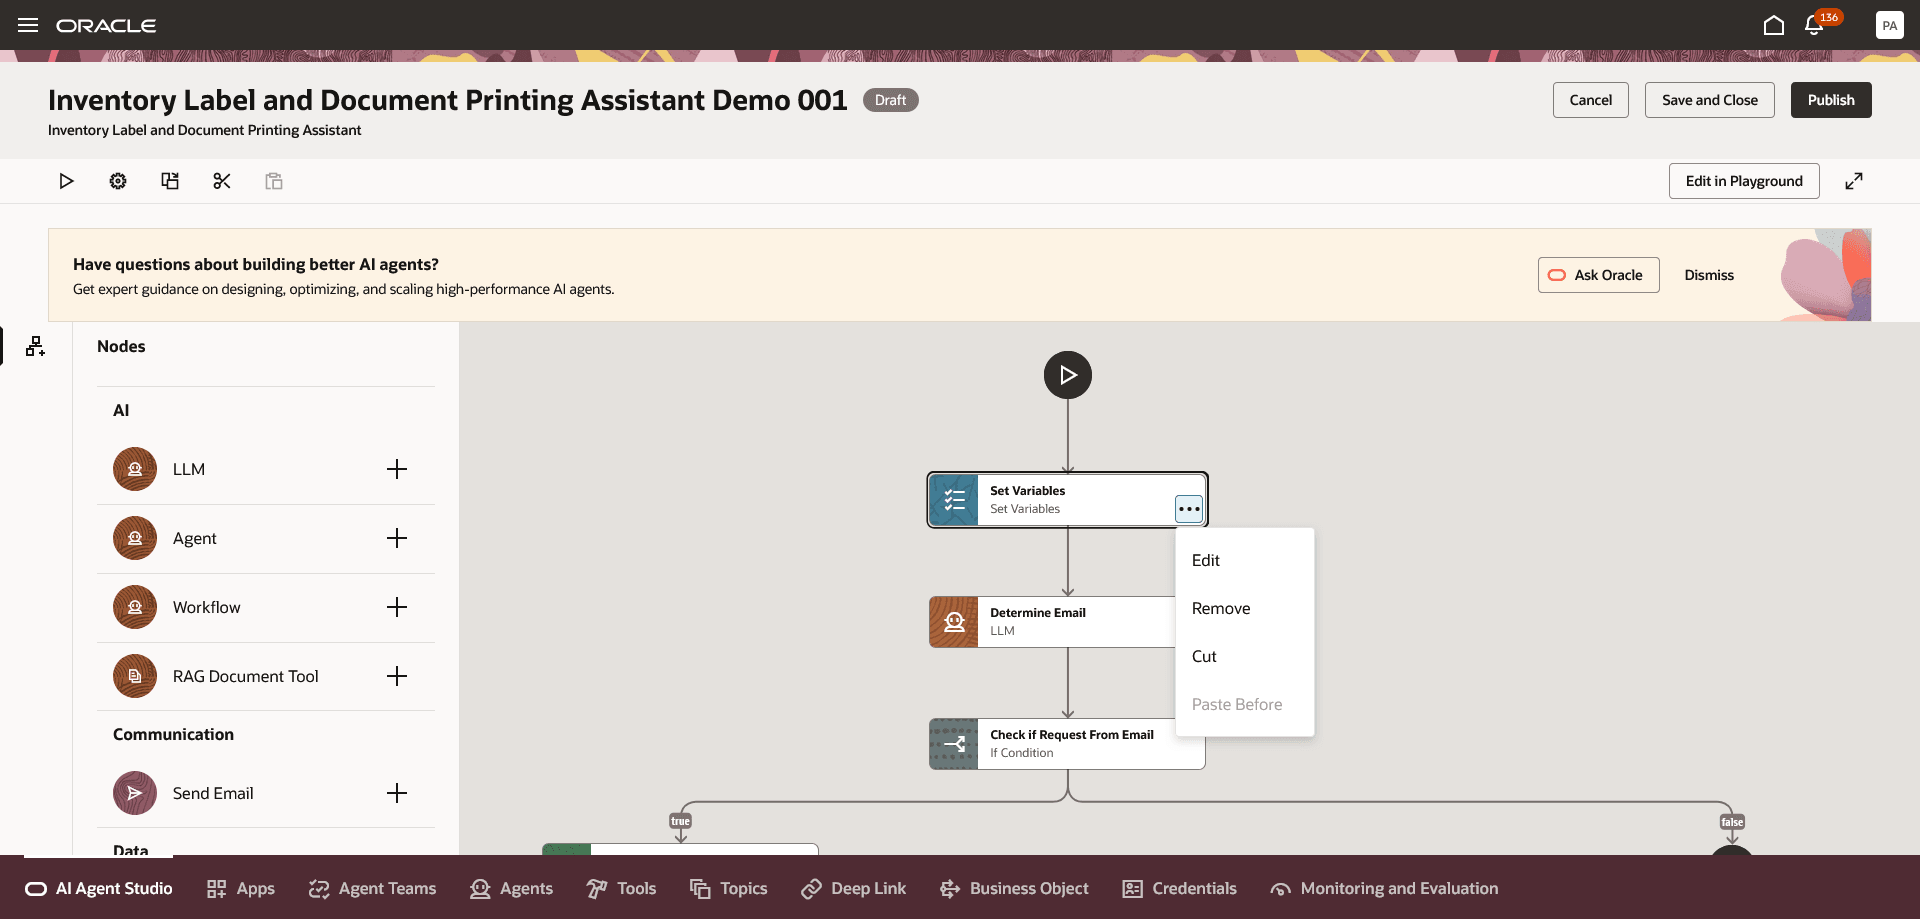
Task: Click Save and Close
Action: 1709,100
